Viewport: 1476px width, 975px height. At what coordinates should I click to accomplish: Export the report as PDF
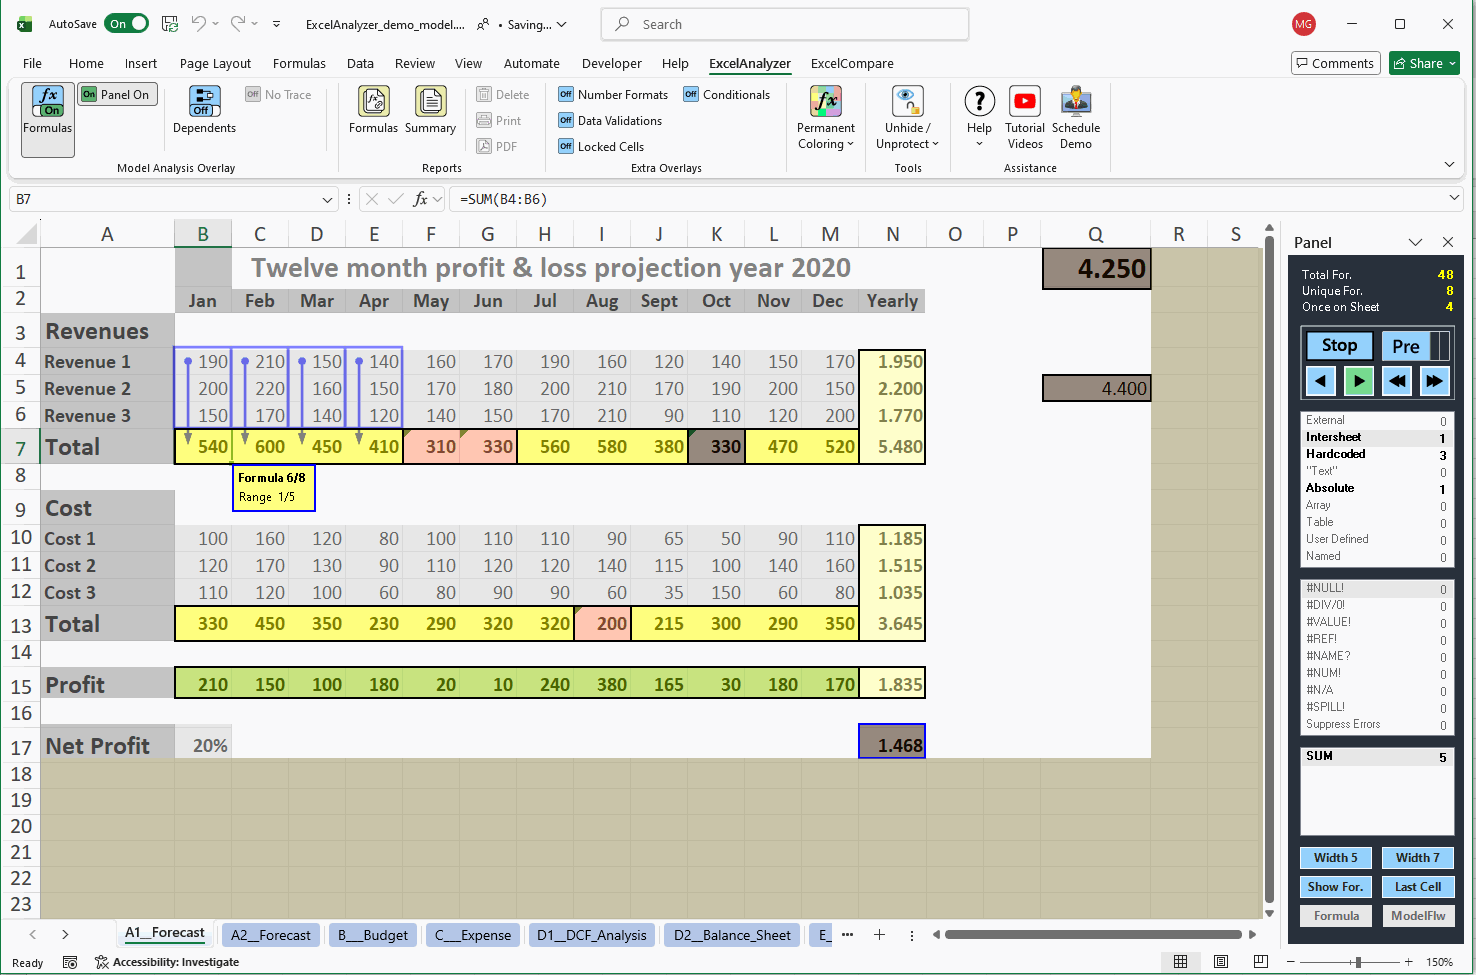[x=497, y=147]
